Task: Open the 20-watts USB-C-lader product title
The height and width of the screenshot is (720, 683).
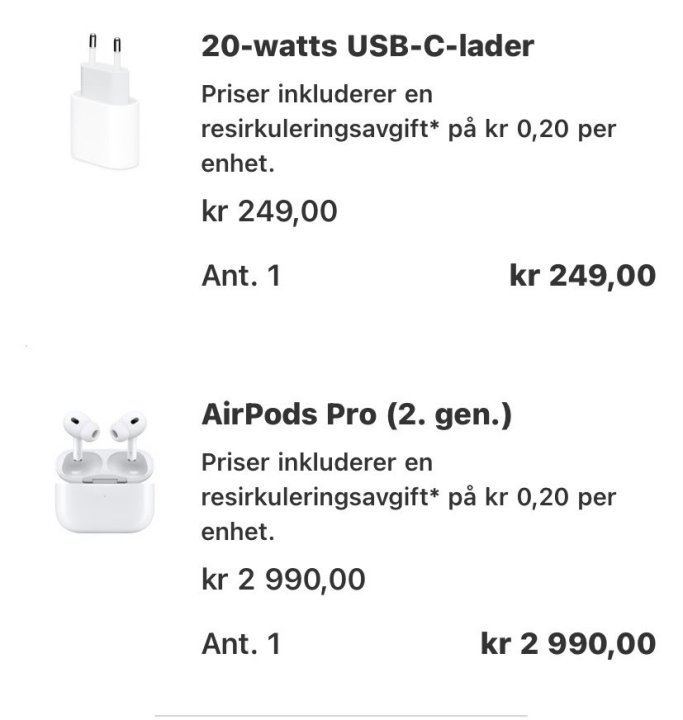Action: click(367, 46)
